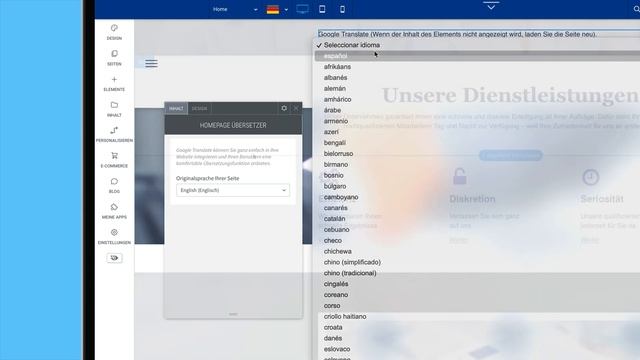Pick 'chino (simplificado)' language
The image size is (640, 360).
tap(352, 262)
